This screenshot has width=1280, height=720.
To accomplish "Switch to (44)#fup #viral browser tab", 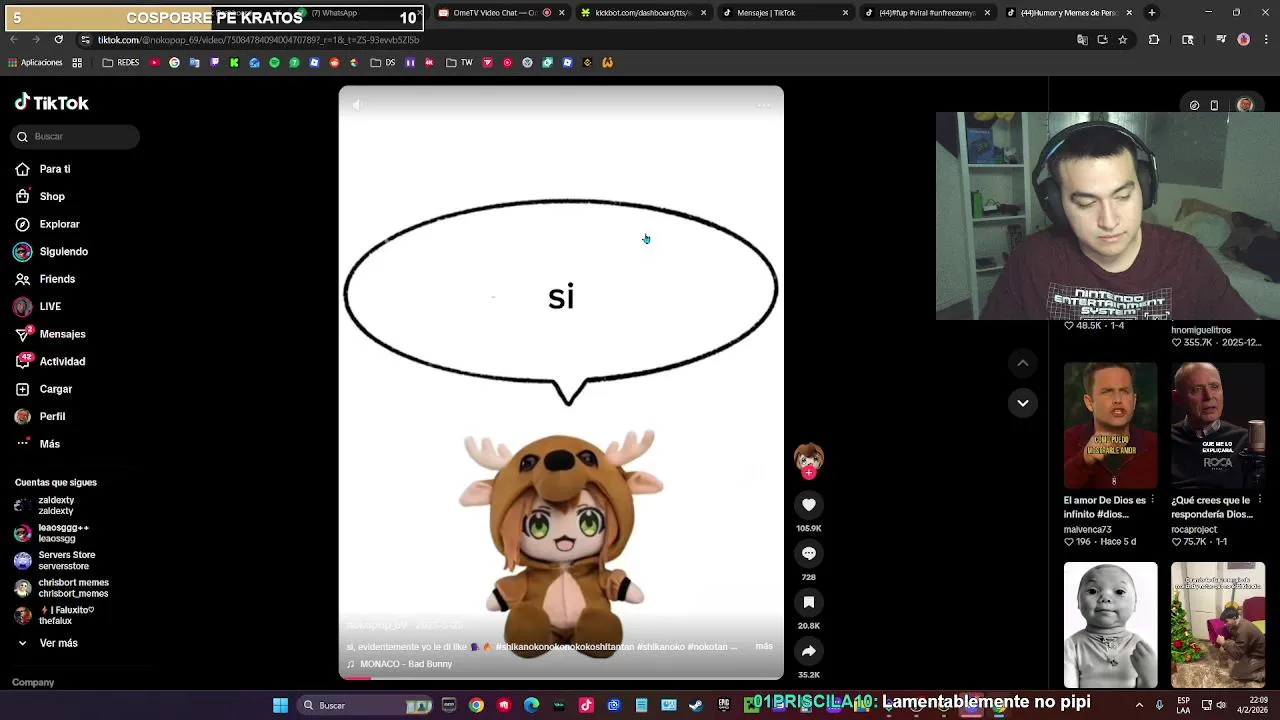I will click(926, 13).
